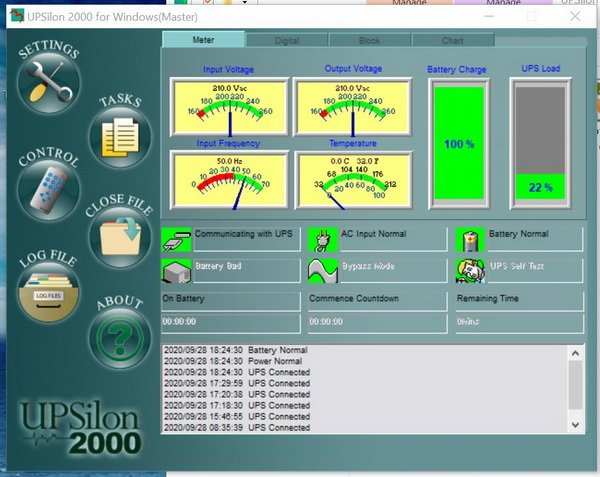Screen dimensions: 600x477
Task: Close the UPSilon 2000 window
Action: (x=575, y=16)
